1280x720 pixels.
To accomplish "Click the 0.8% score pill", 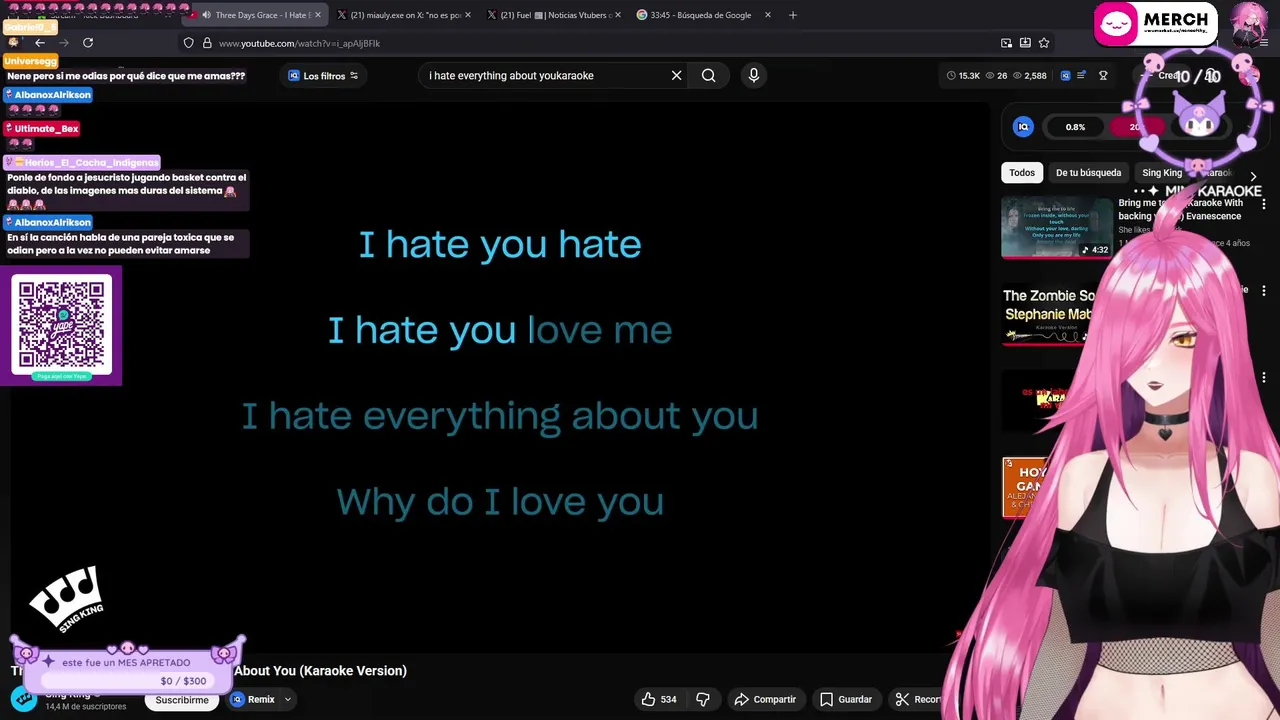I will (x=1076, y=127).
